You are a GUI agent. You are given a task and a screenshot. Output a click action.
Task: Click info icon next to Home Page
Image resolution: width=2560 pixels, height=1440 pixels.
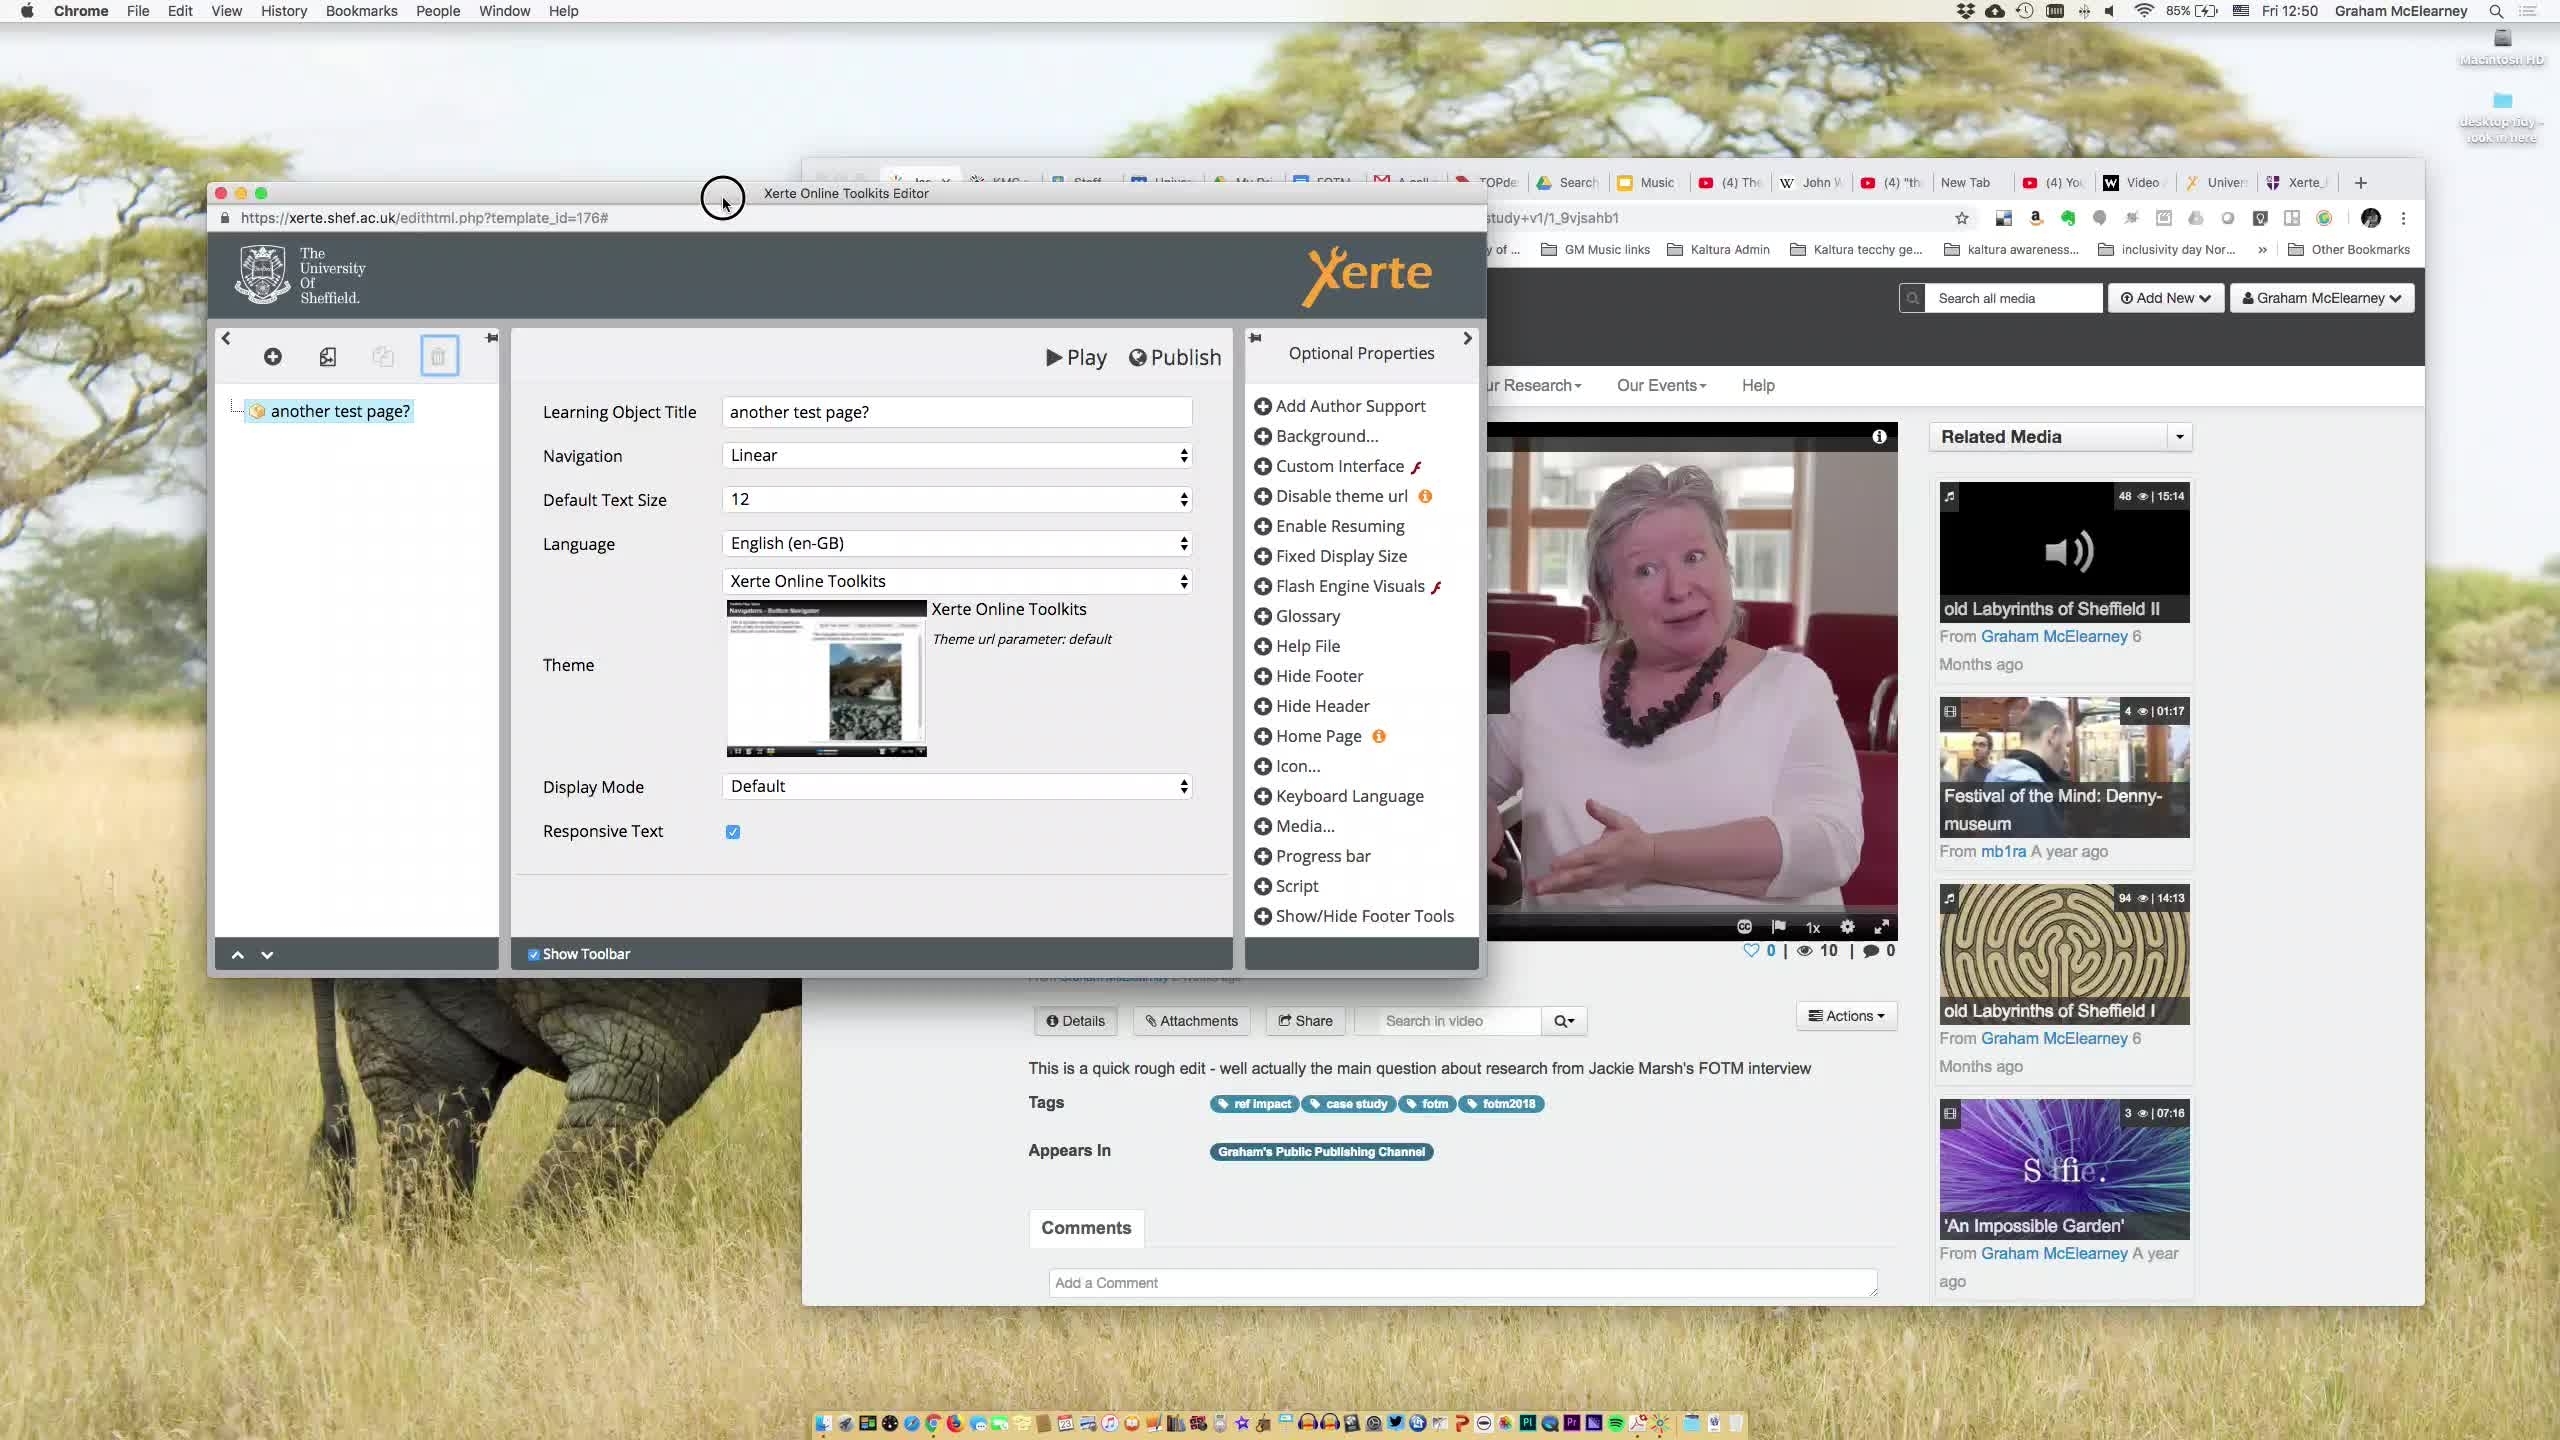coord(1379,736)
